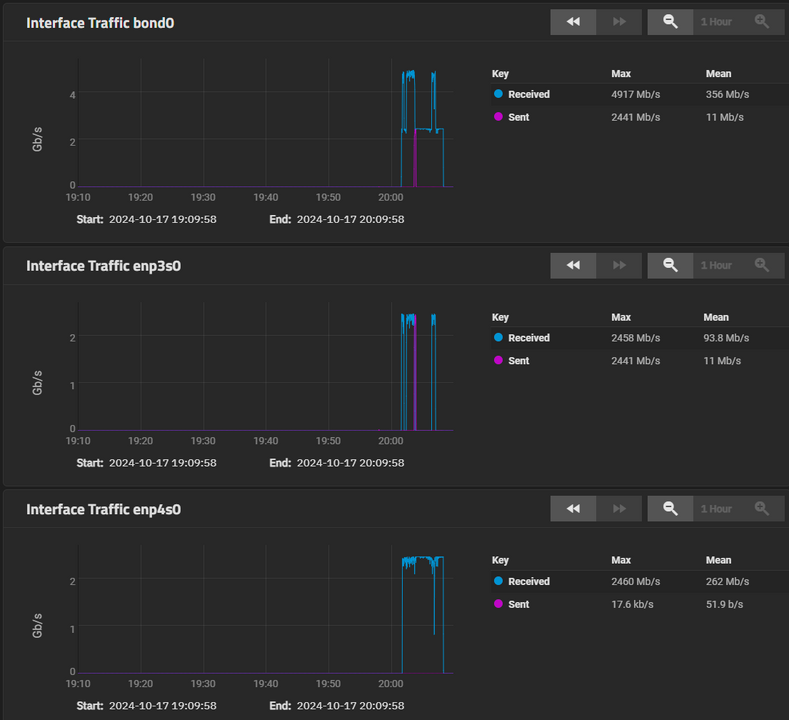Rewind the enp4s0 traffic timeline
The height and width of the screenshot is (720, 789).
(x=573, y=509)
